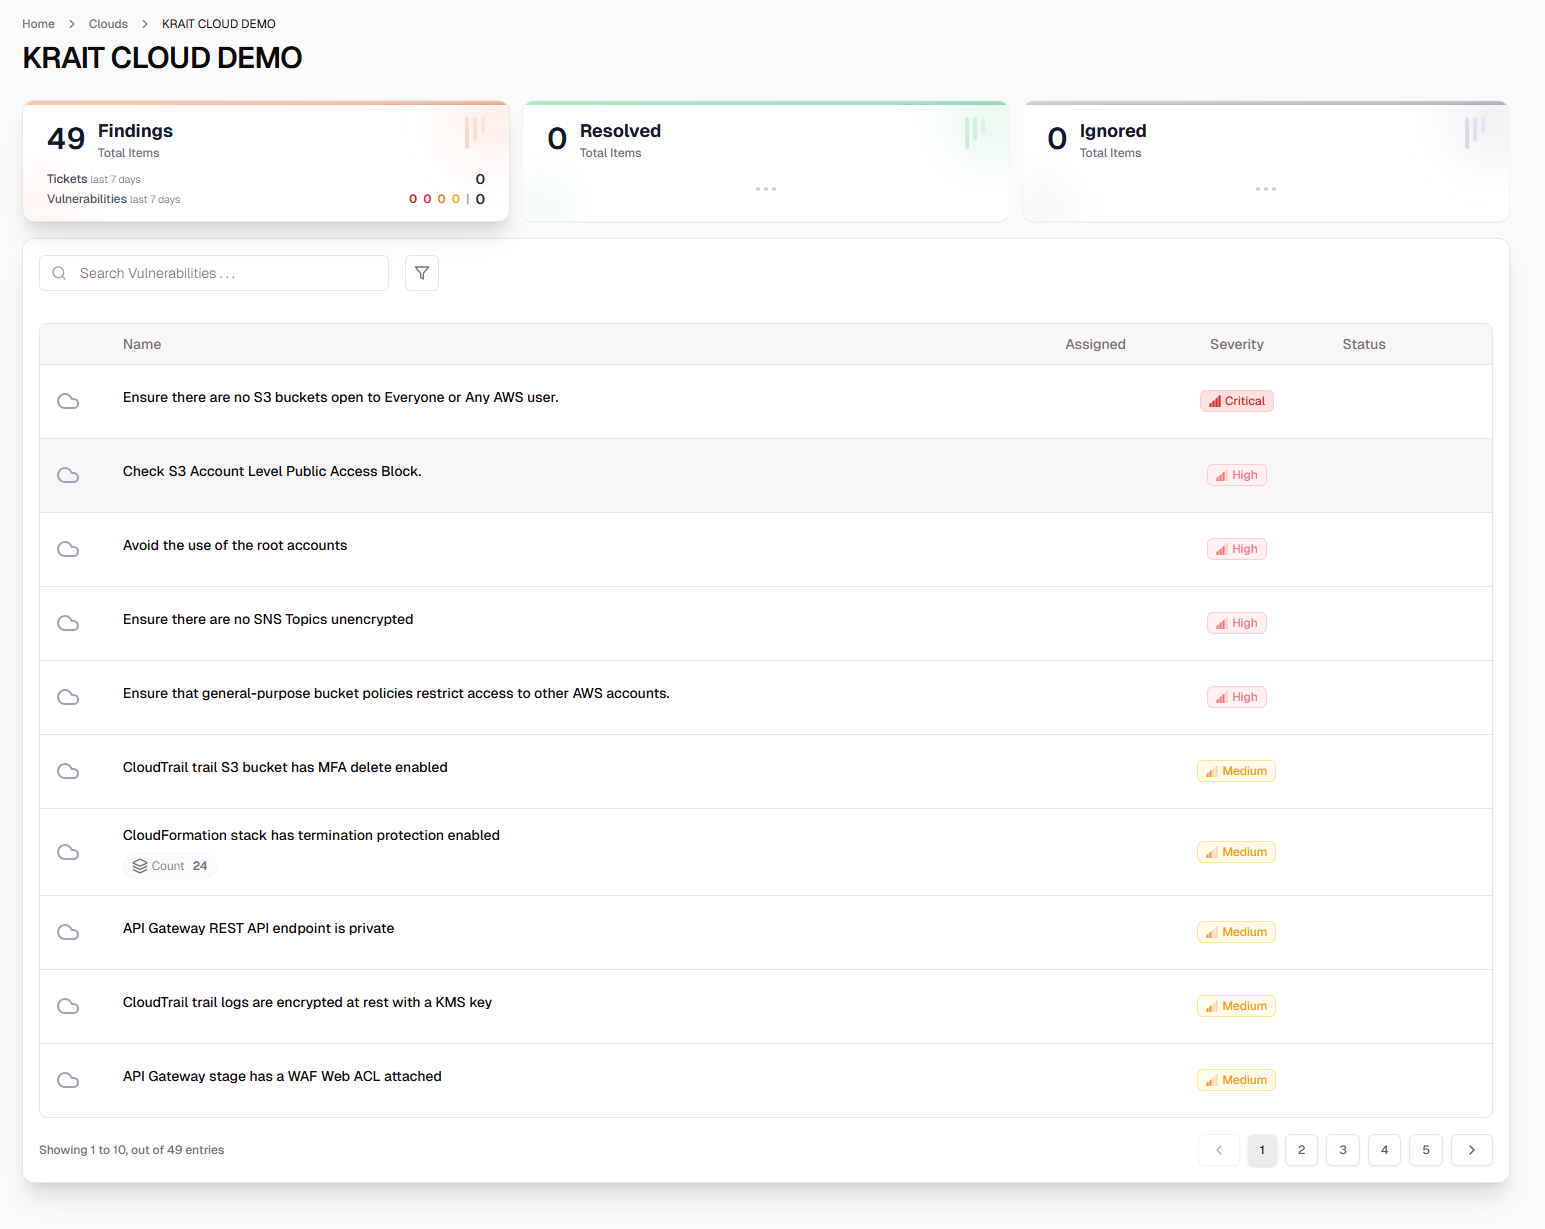
Task: Click the signal bars in the SNS Topics High badge
Action: (1220, 622)
